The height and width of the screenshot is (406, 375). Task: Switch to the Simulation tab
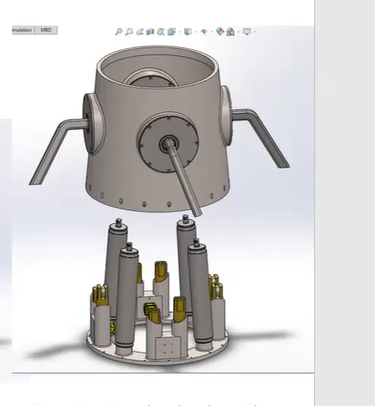click(x=23, y=30)
